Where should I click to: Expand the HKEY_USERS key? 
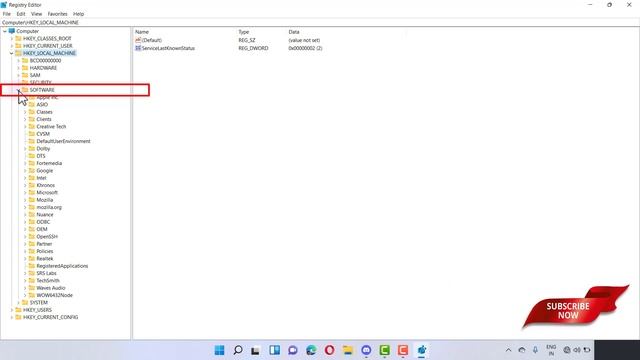point(12,310)
